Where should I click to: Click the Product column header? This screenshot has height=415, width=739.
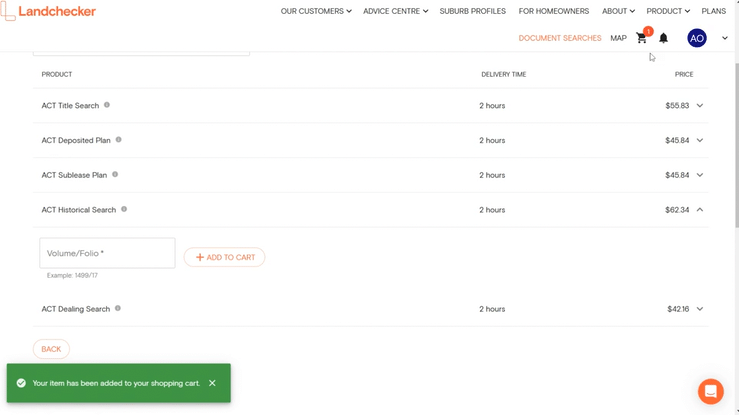(57, 74)
